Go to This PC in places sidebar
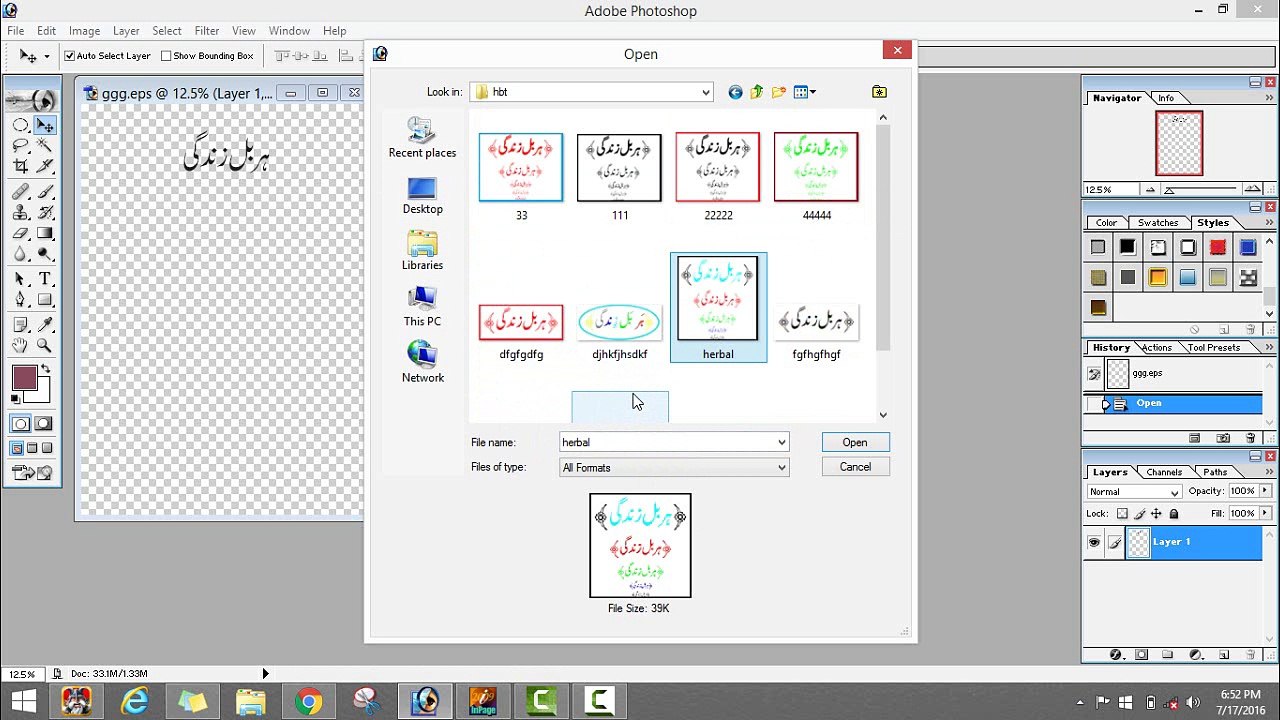 pos(422,308)
